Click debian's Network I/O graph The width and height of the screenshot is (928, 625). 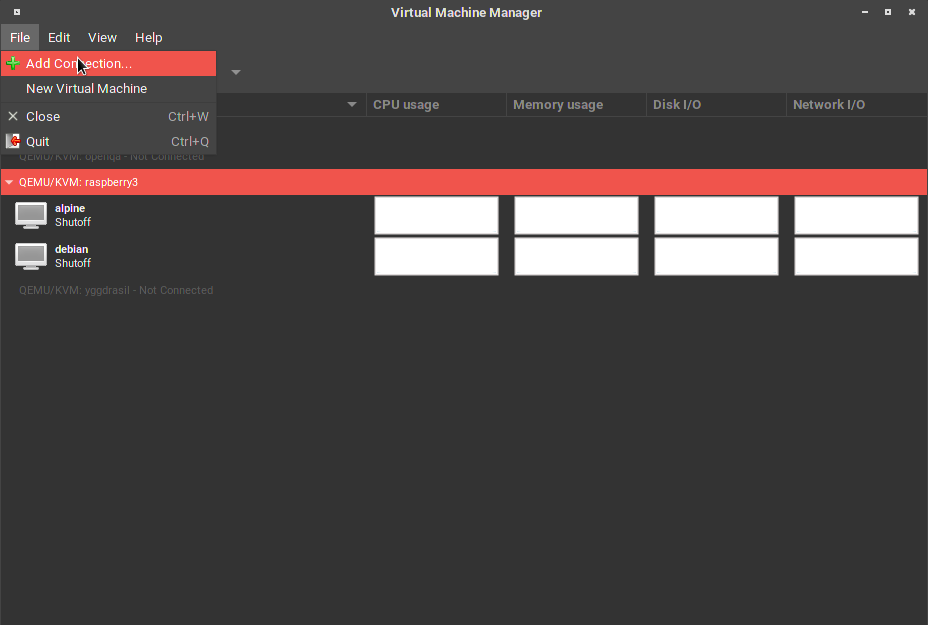click(x=856, y=256)
